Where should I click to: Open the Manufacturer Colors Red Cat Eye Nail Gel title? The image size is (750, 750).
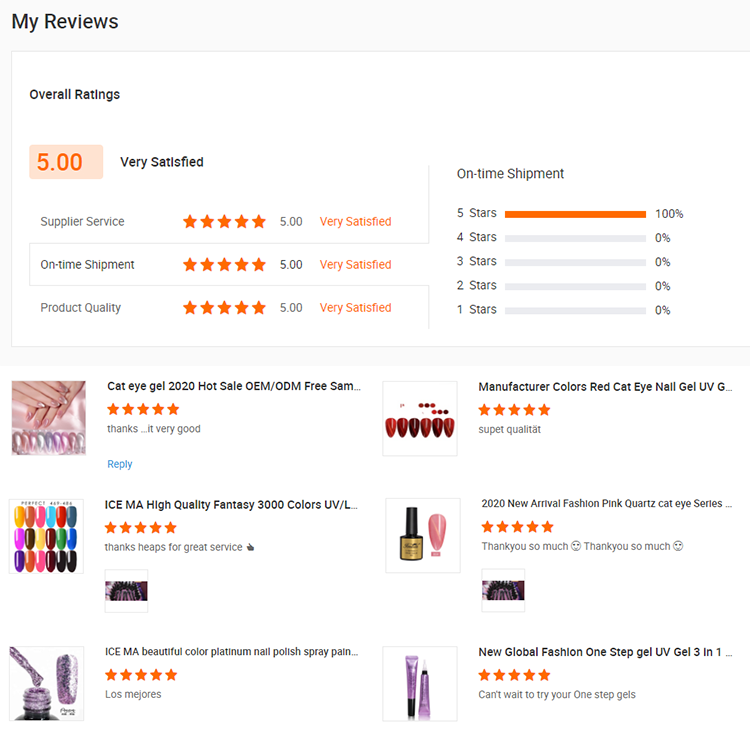point(605,386)
